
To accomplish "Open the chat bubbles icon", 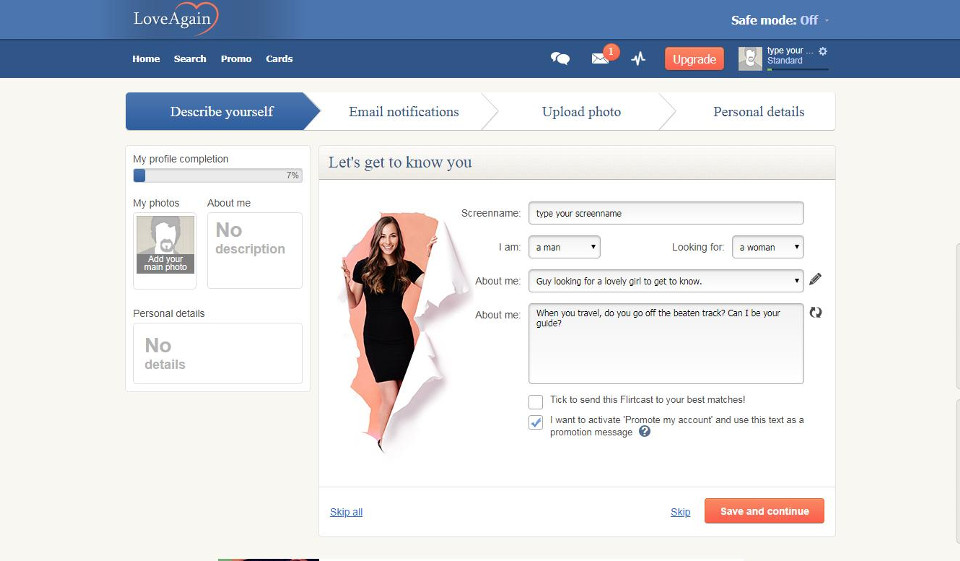I will [560, 59].
